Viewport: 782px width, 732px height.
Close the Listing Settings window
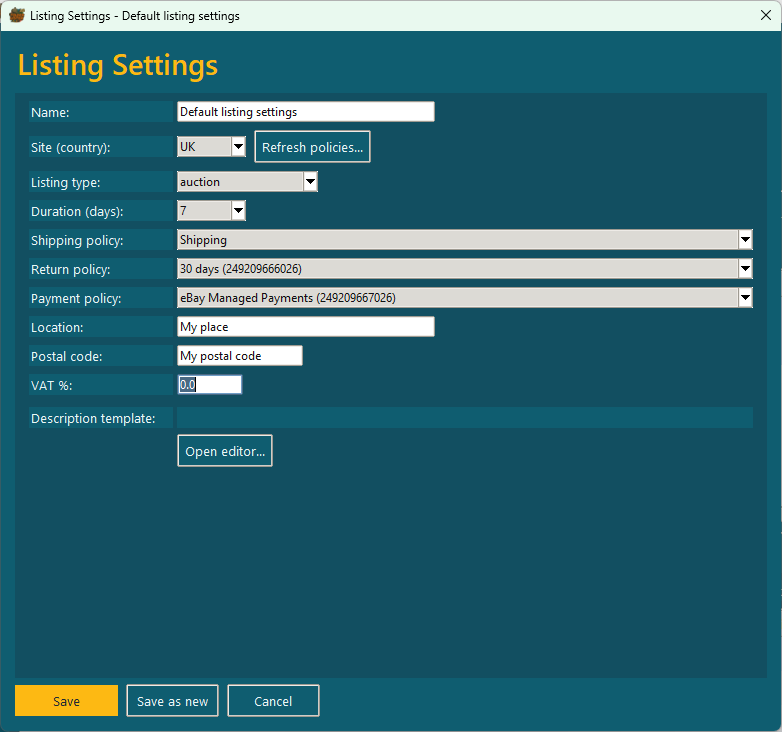point(765,16)
